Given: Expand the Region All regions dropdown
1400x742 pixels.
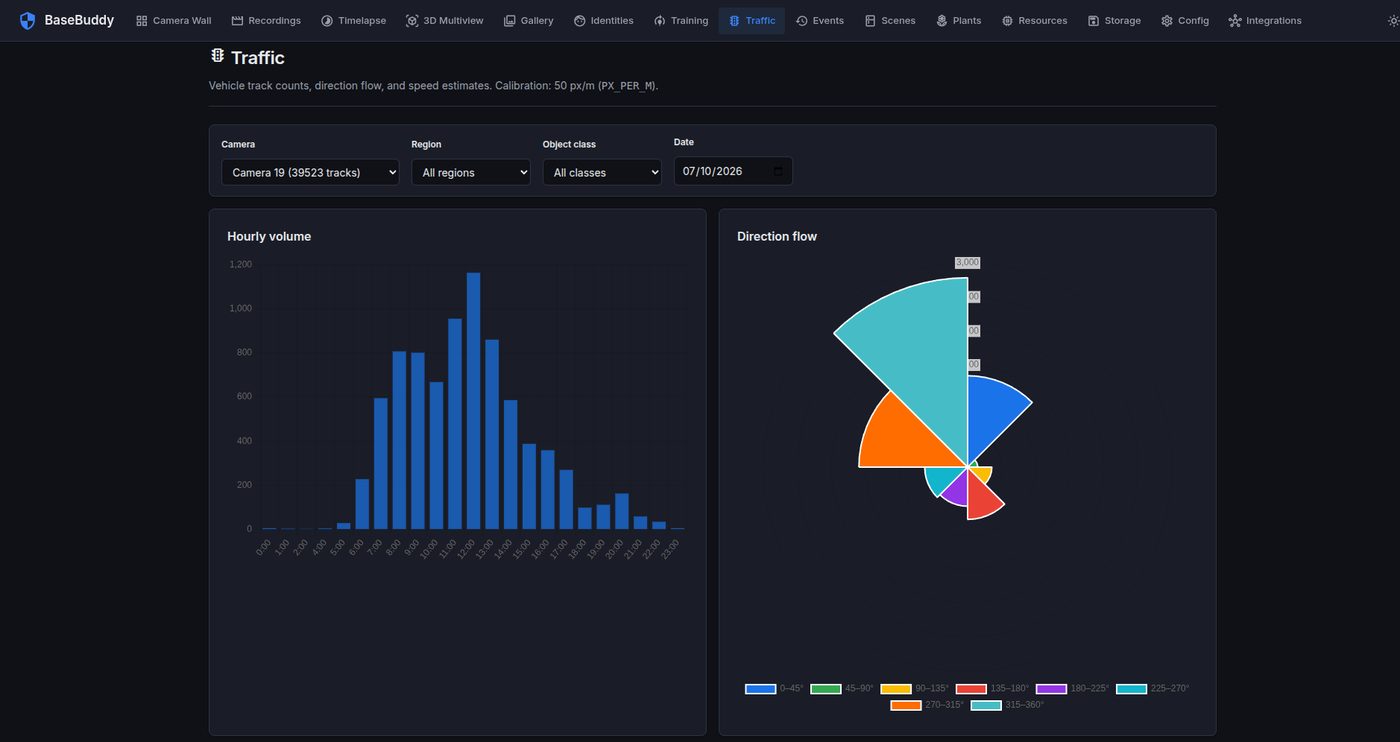Looking at the screenshot, I should click(471, 172).
